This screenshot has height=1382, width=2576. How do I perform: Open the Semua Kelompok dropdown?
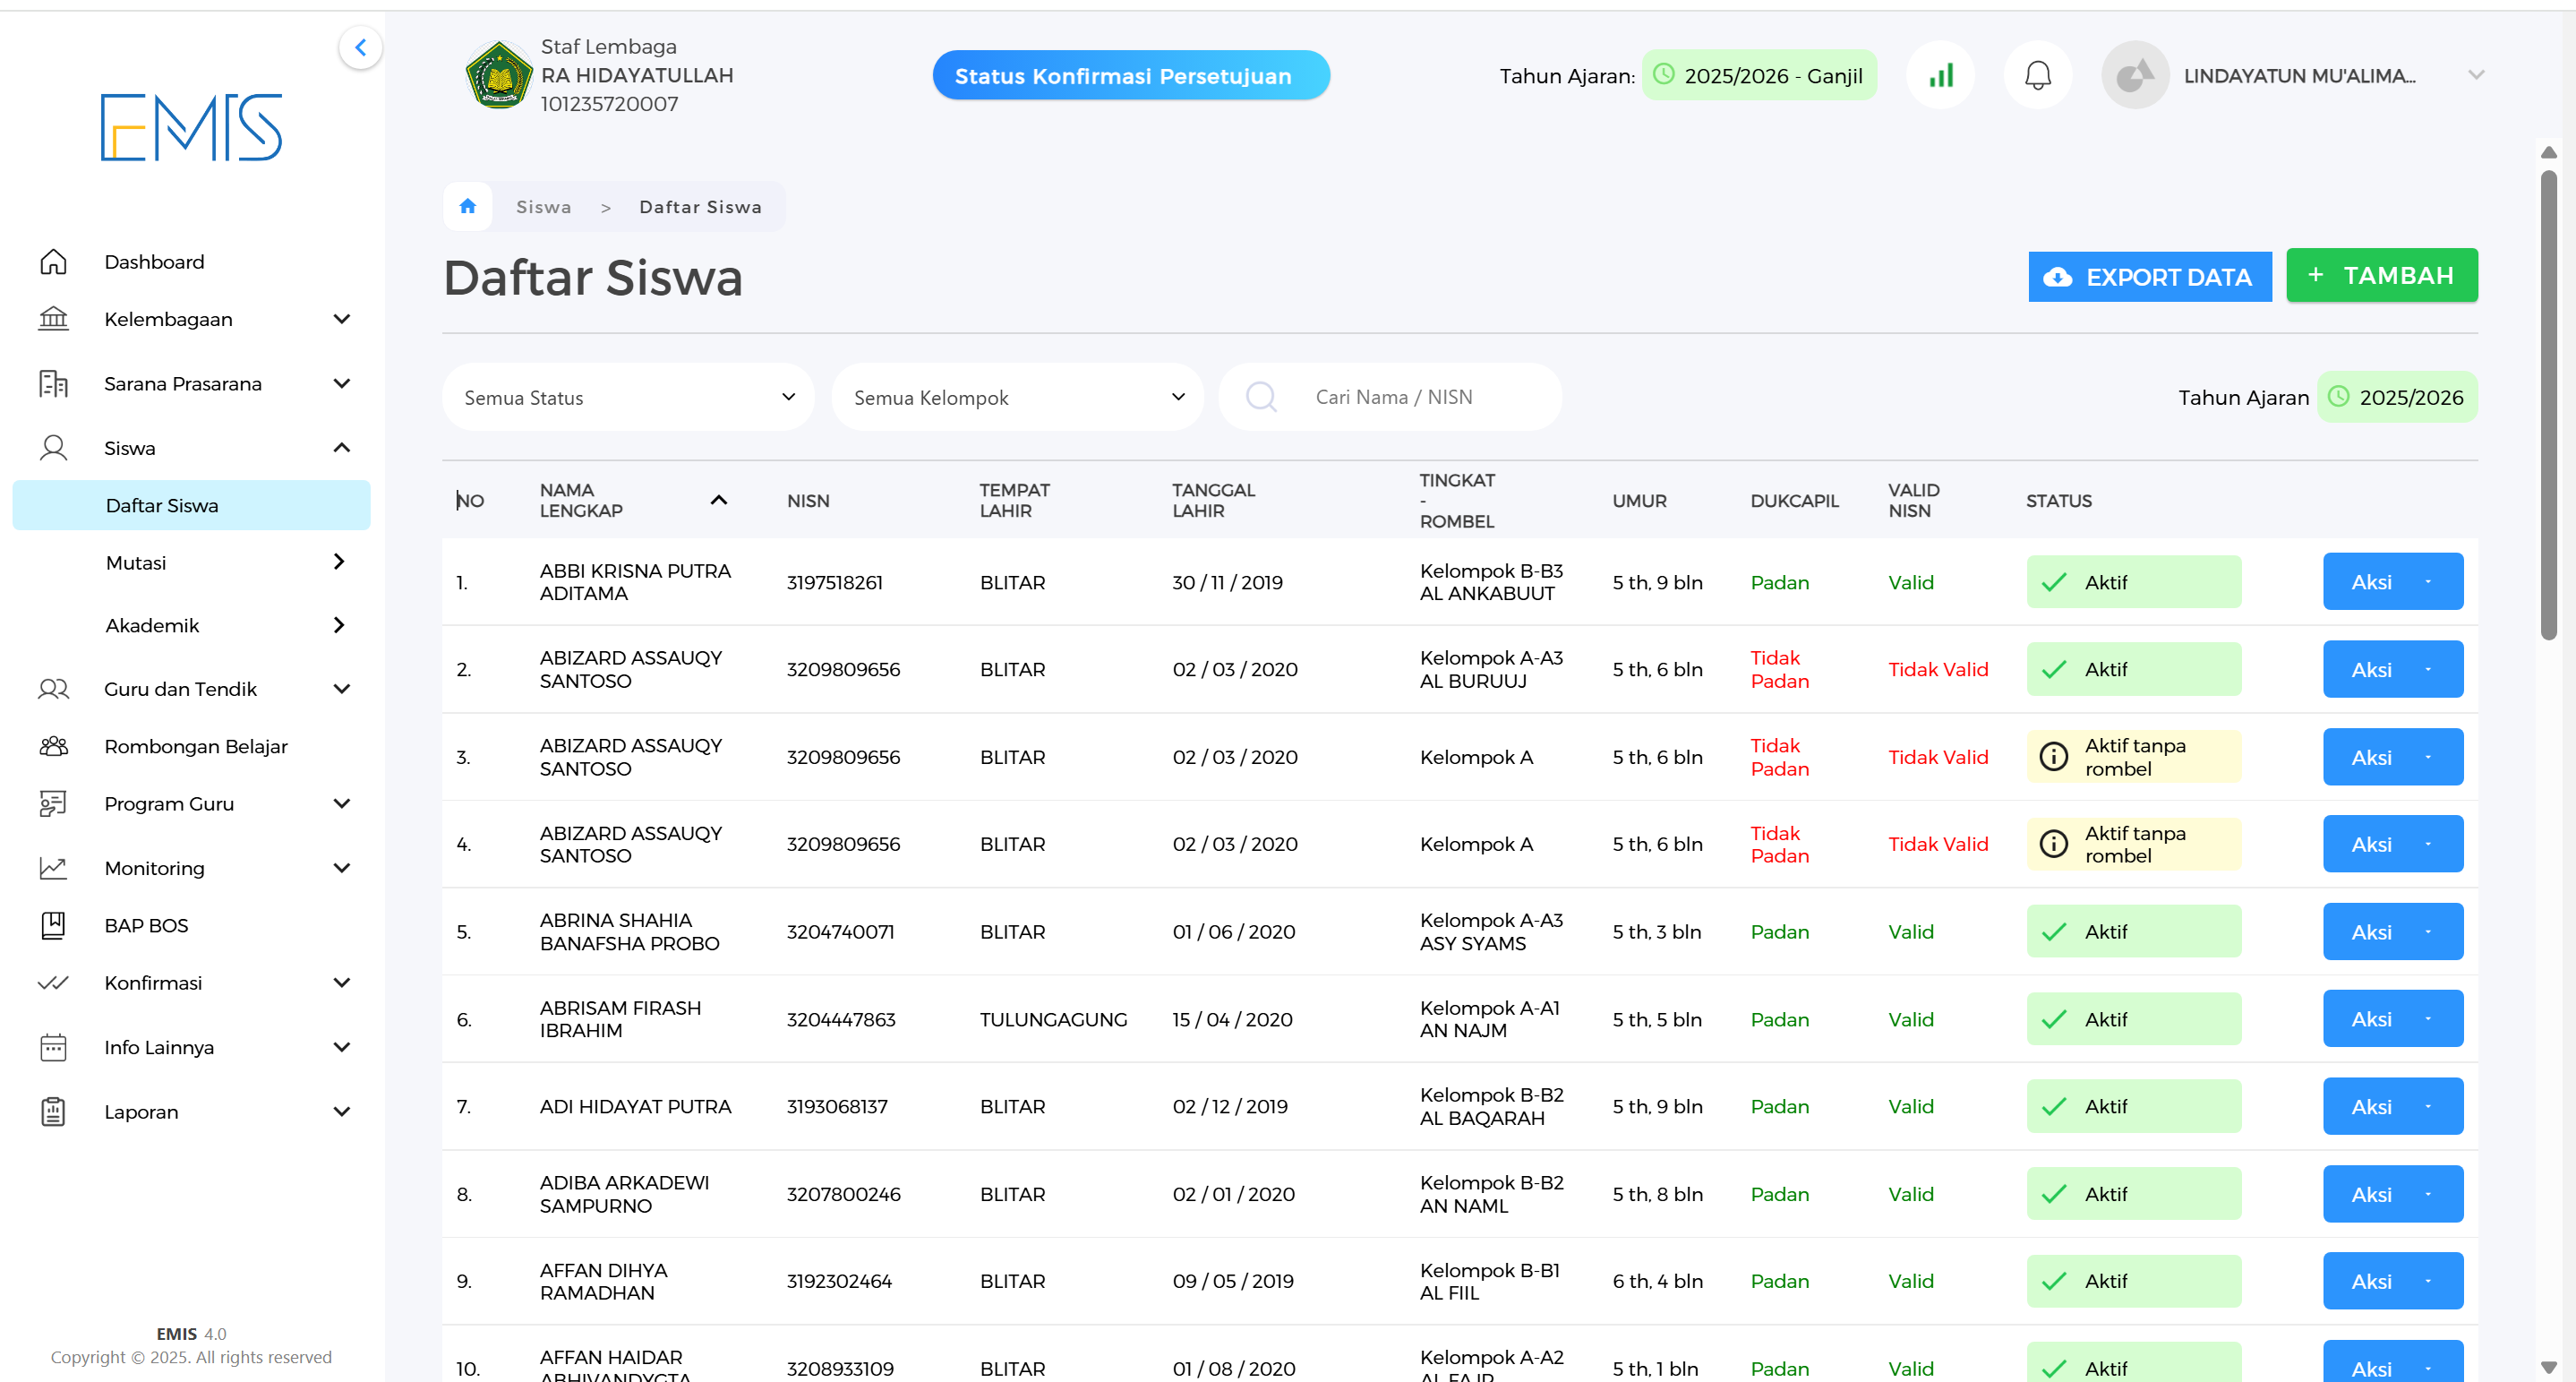point(1017,397)
